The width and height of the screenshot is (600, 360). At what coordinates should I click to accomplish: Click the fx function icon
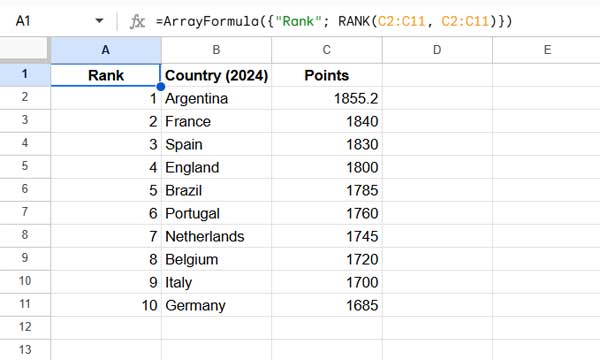click(137, 21)
